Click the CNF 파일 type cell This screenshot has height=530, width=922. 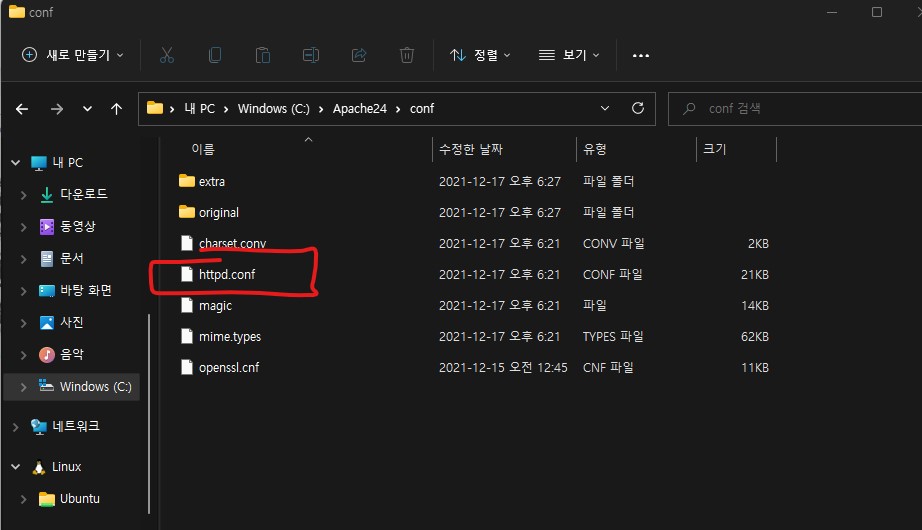click(x=608, y=368)
